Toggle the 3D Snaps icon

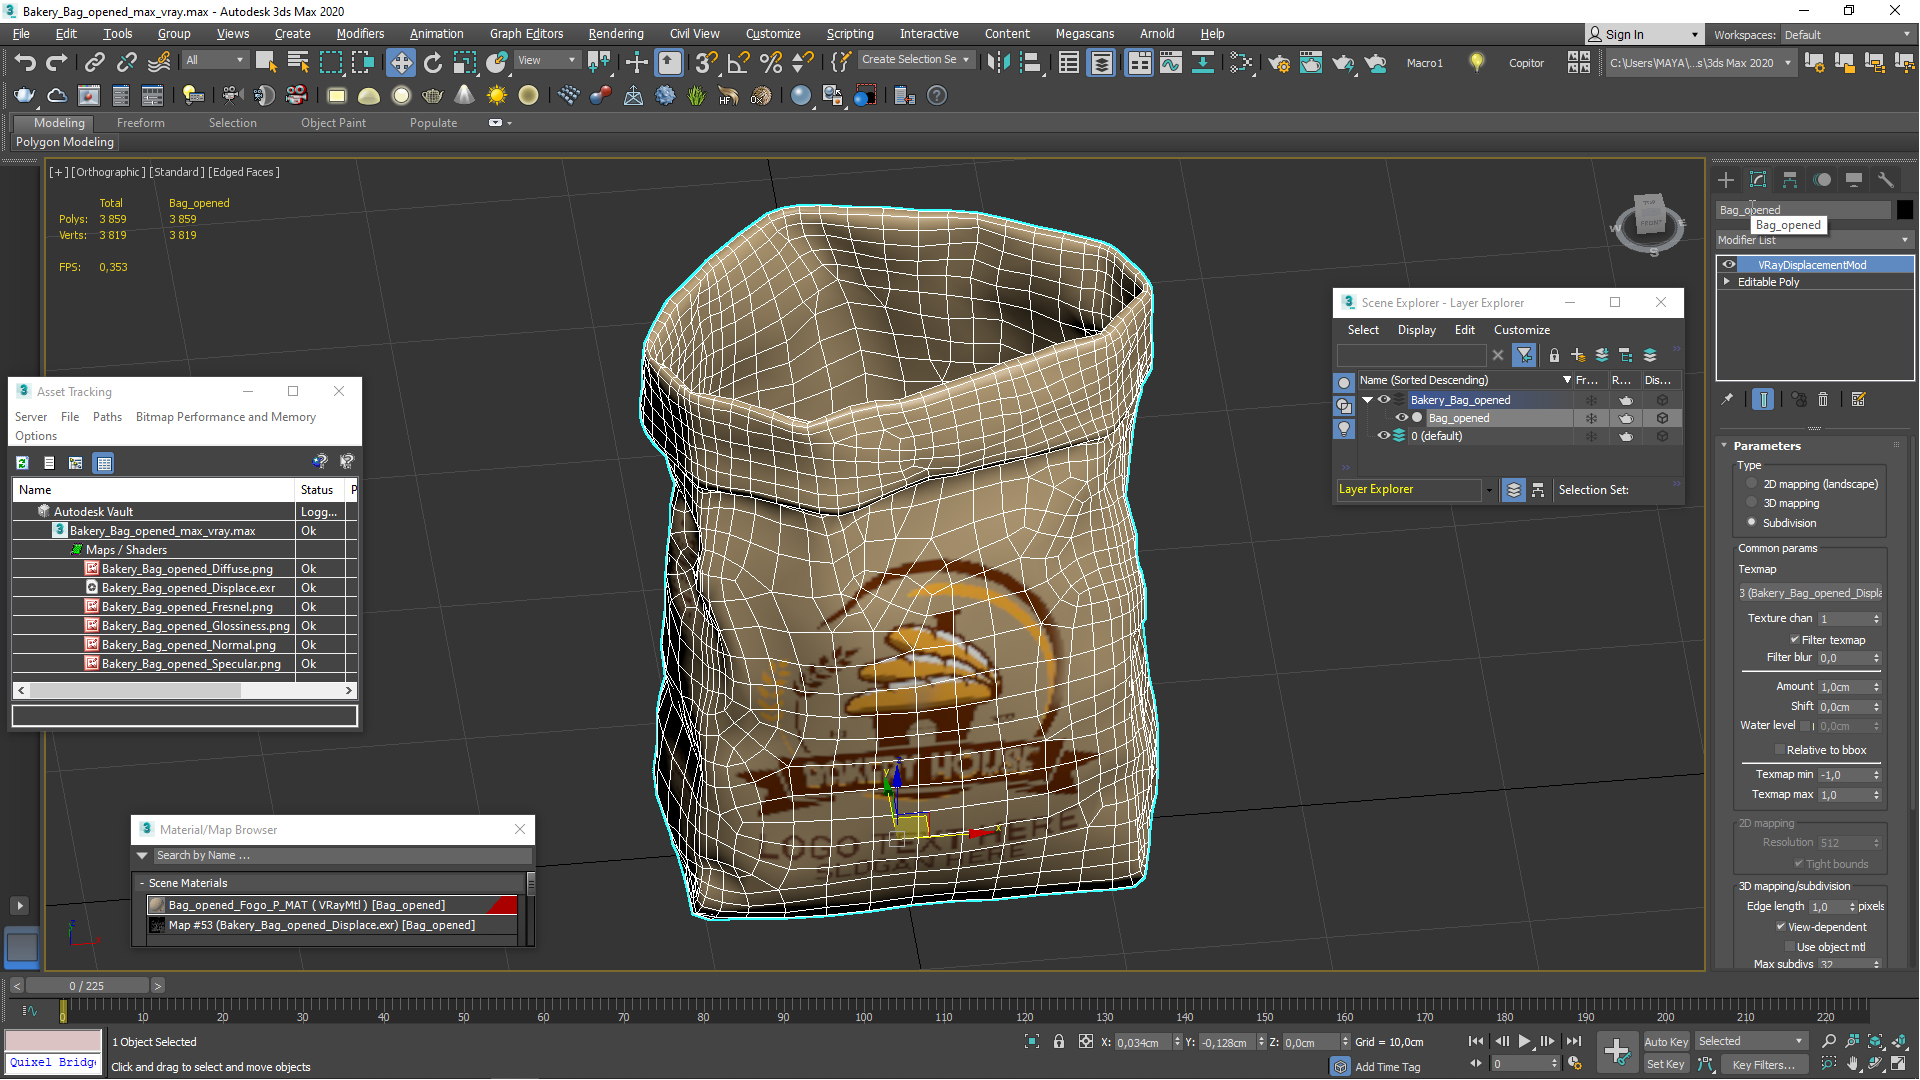coord(707,62)
